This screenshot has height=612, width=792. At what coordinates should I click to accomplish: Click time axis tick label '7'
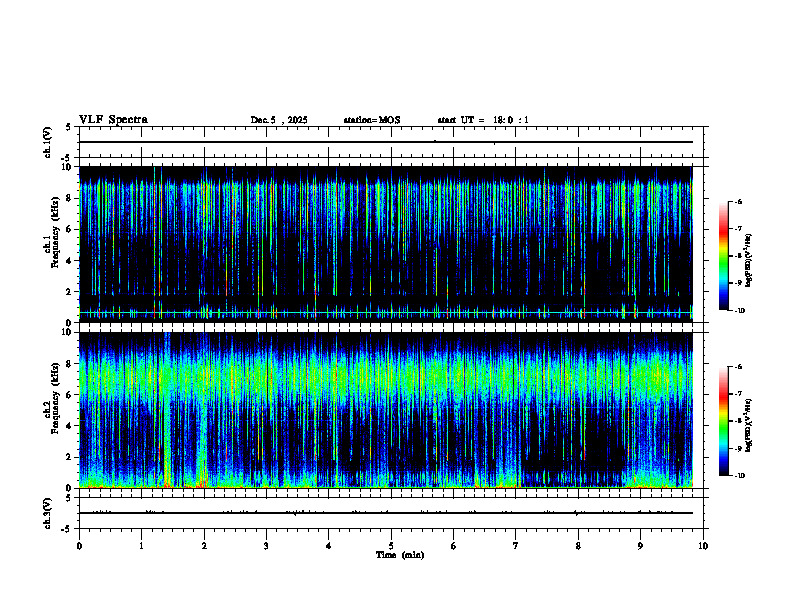click(516, 546)
